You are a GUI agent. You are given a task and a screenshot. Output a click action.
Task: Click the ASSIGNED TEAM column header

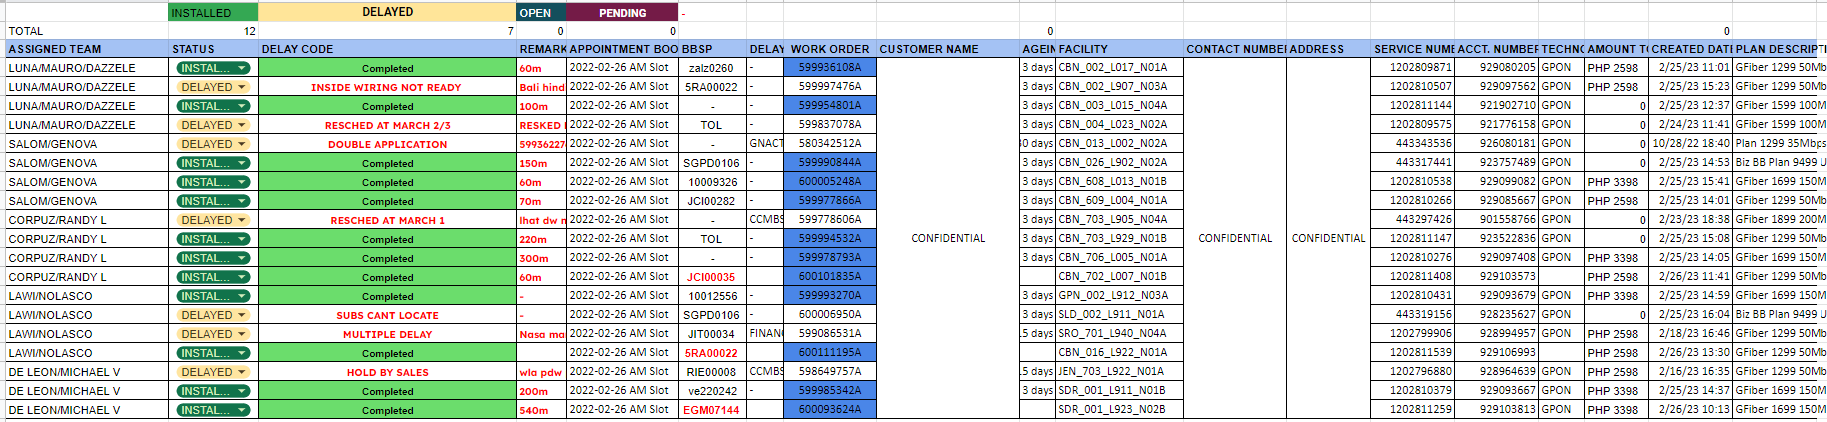[87, 49]
